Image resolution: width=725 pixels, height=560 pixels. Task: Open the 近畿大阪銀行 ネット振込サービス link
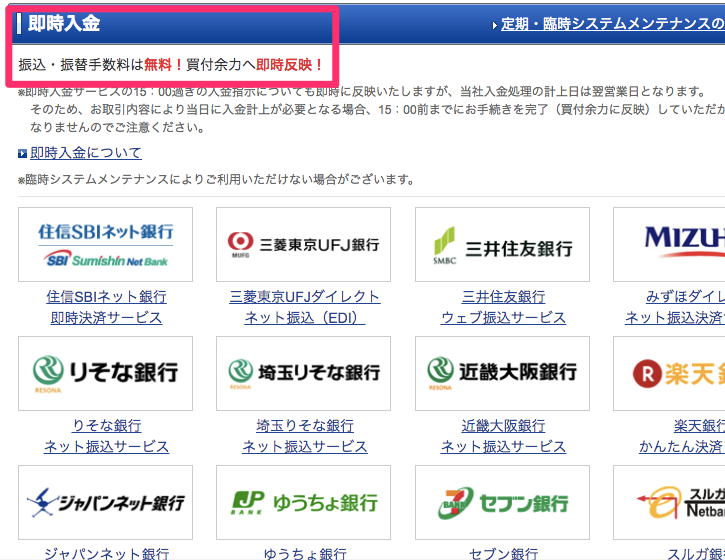click(504, 436)
